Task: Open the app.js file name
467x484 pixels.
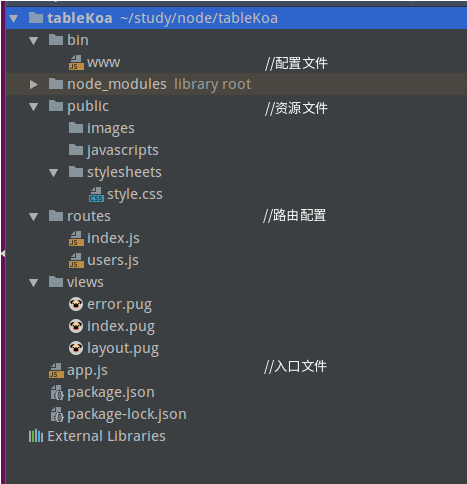Action: coord(87,371)
